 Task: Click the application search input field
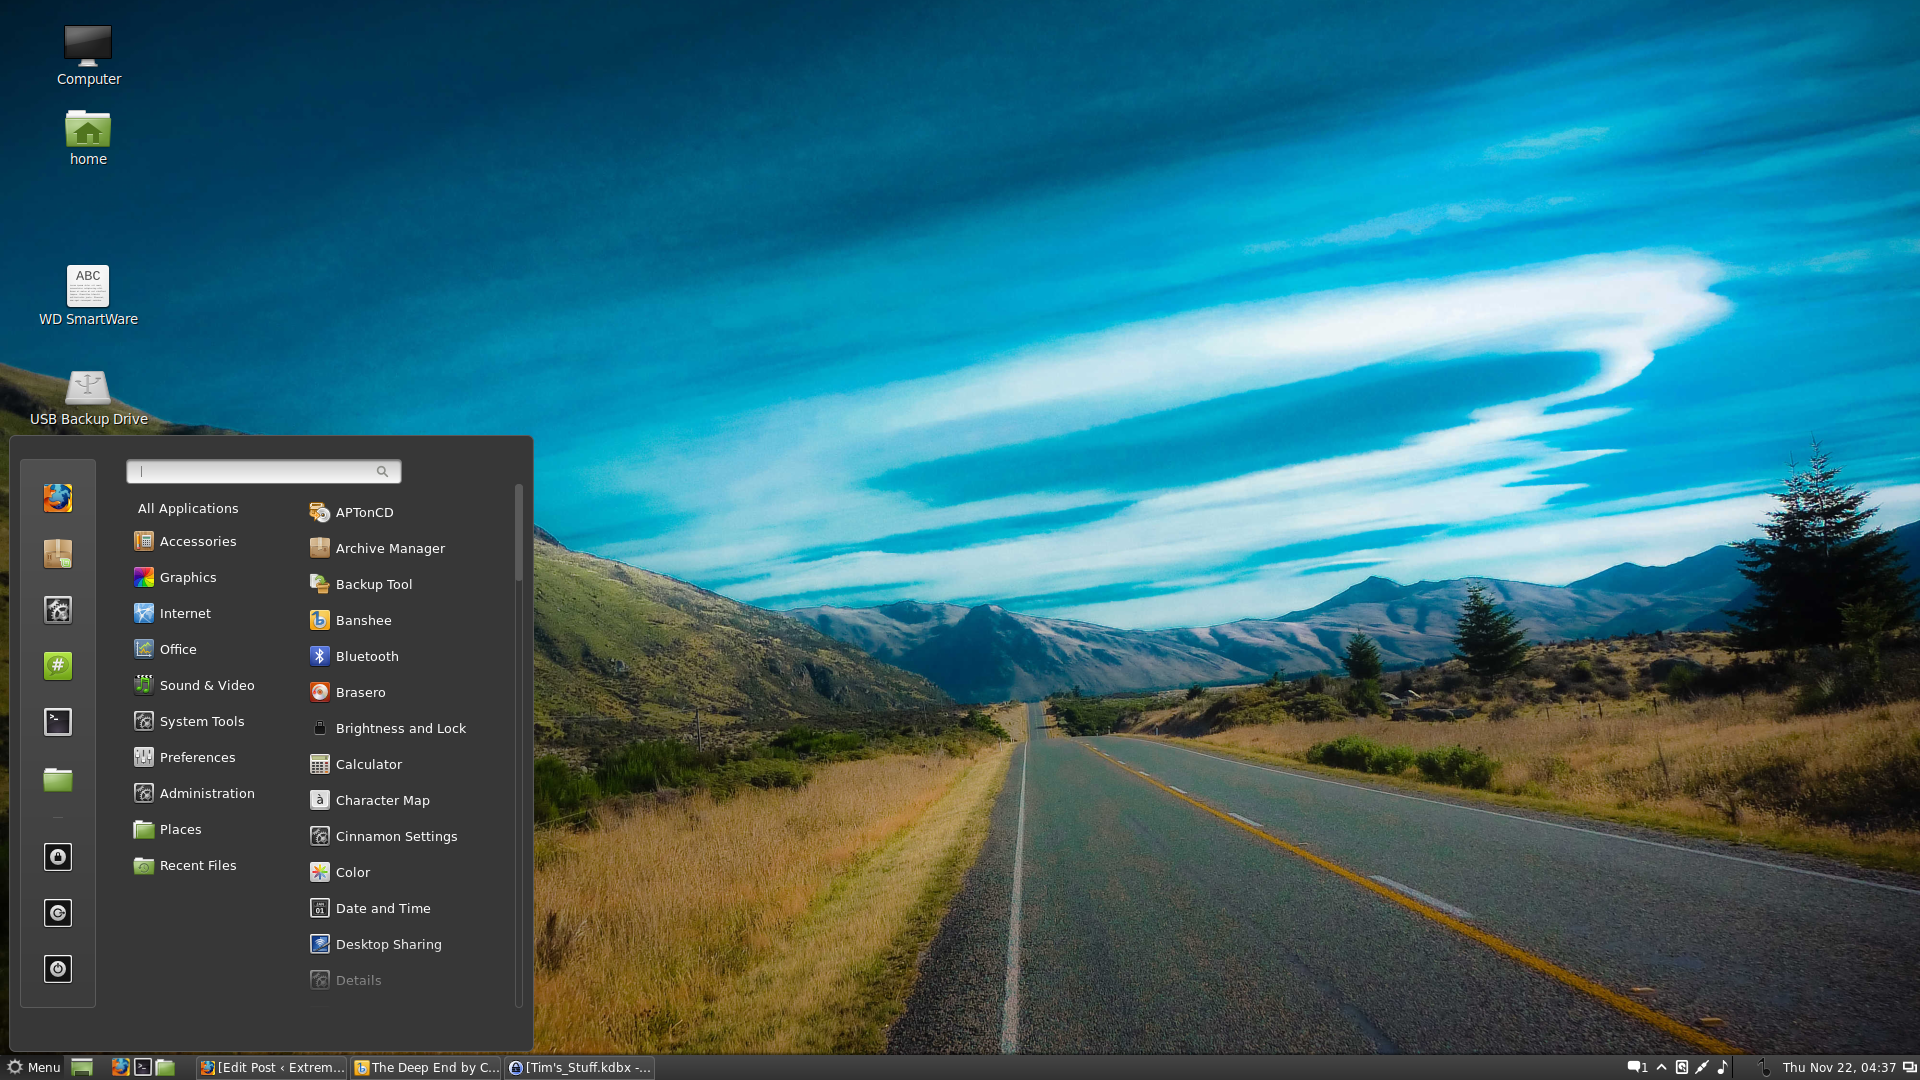pyautogui.click(x=262, y=471)
